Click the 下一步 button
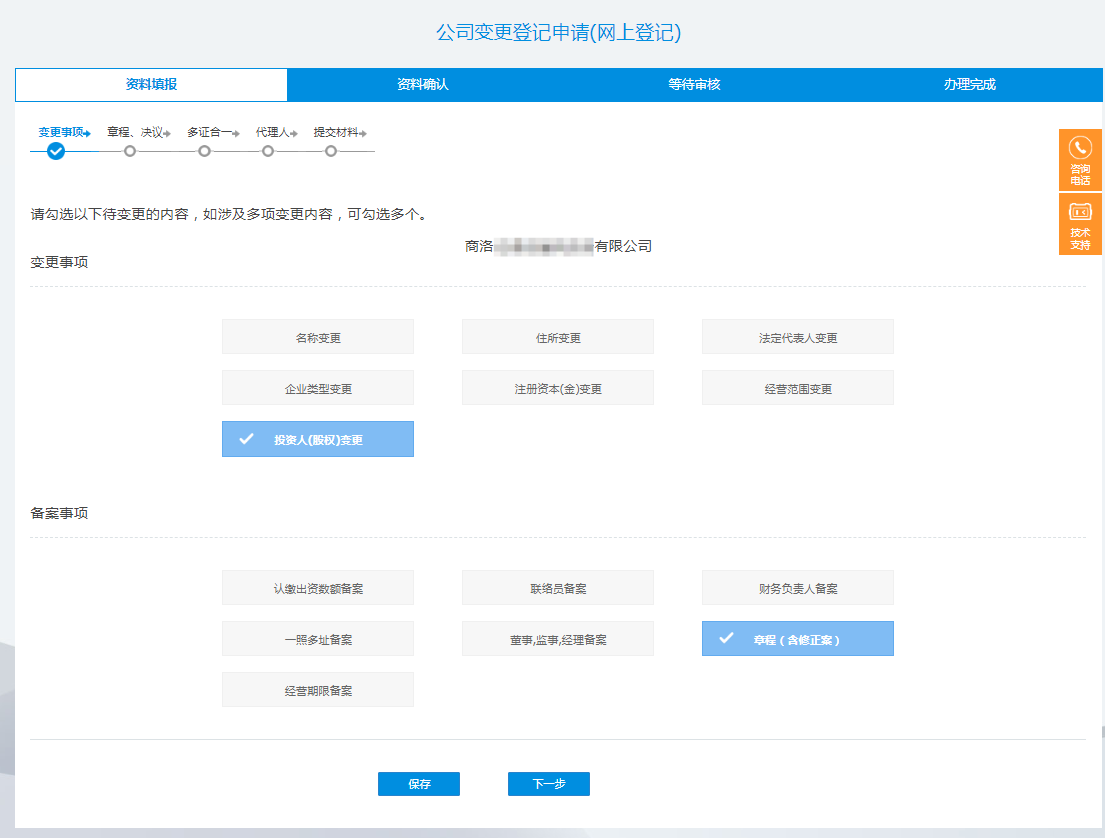Viewport: 1105px width, 838px height. [548, 784]
